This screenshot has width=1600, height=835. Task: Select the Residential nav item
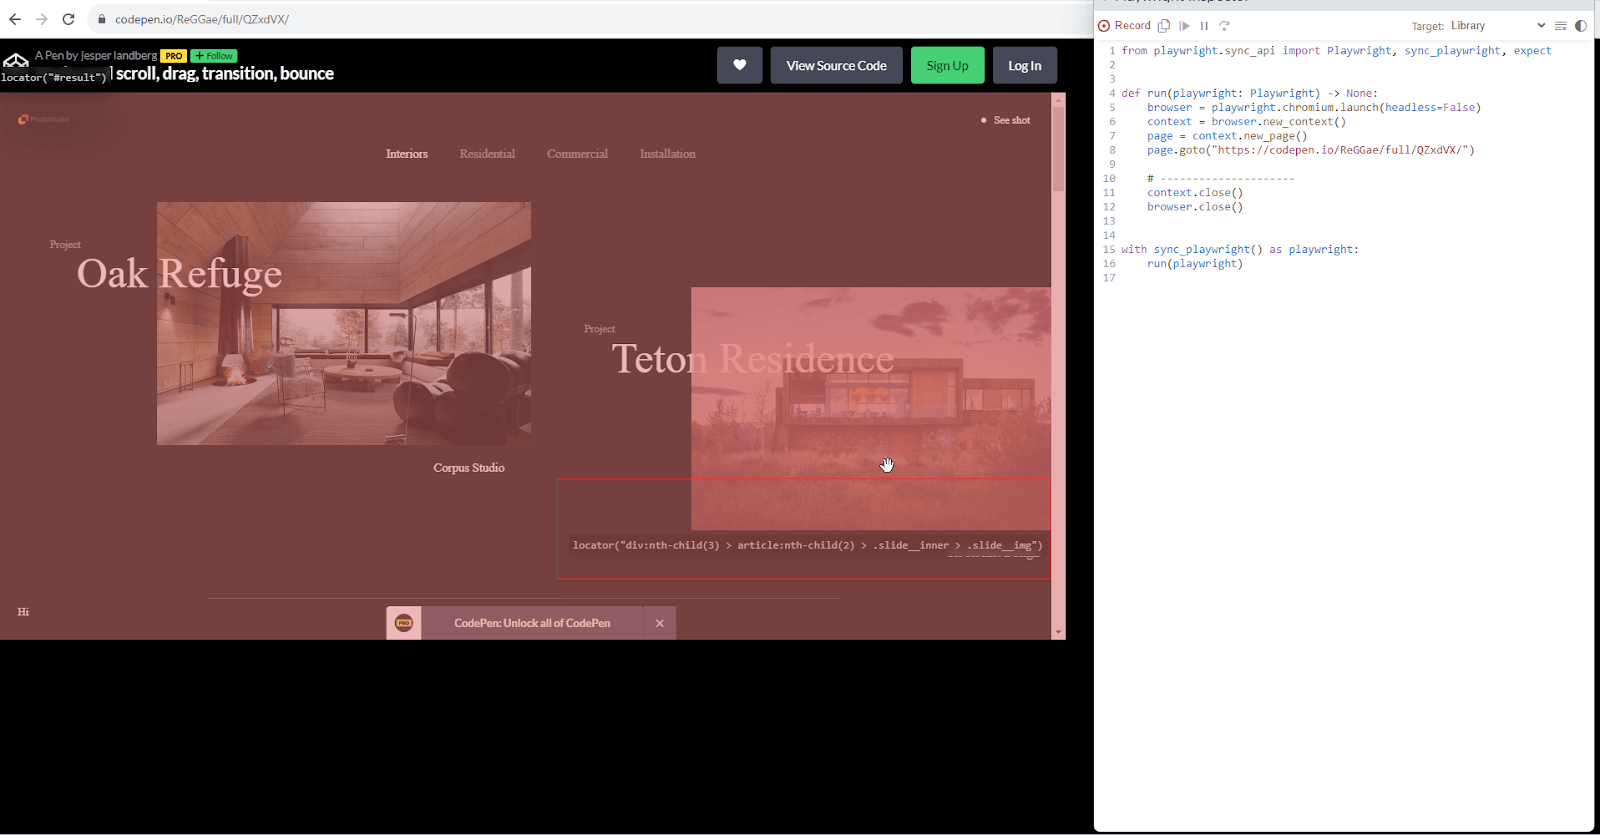click(x=487, y=154)
